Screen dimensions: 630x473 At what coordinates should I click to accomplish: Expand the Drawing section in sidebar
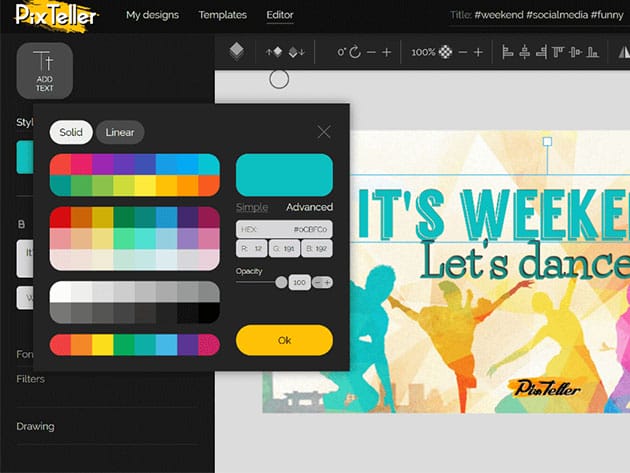click(x=35, y=426)
